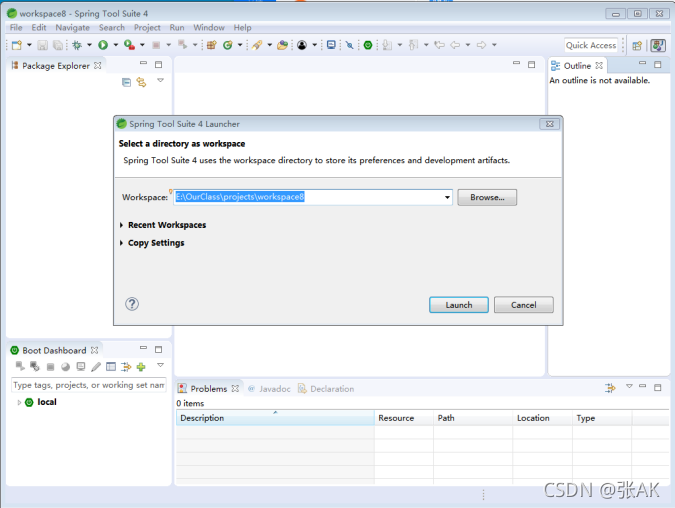Close the Spring Tool Suite 4 Launcher dialog
This screenshot has height=508, width=675.
coord(550,124)
